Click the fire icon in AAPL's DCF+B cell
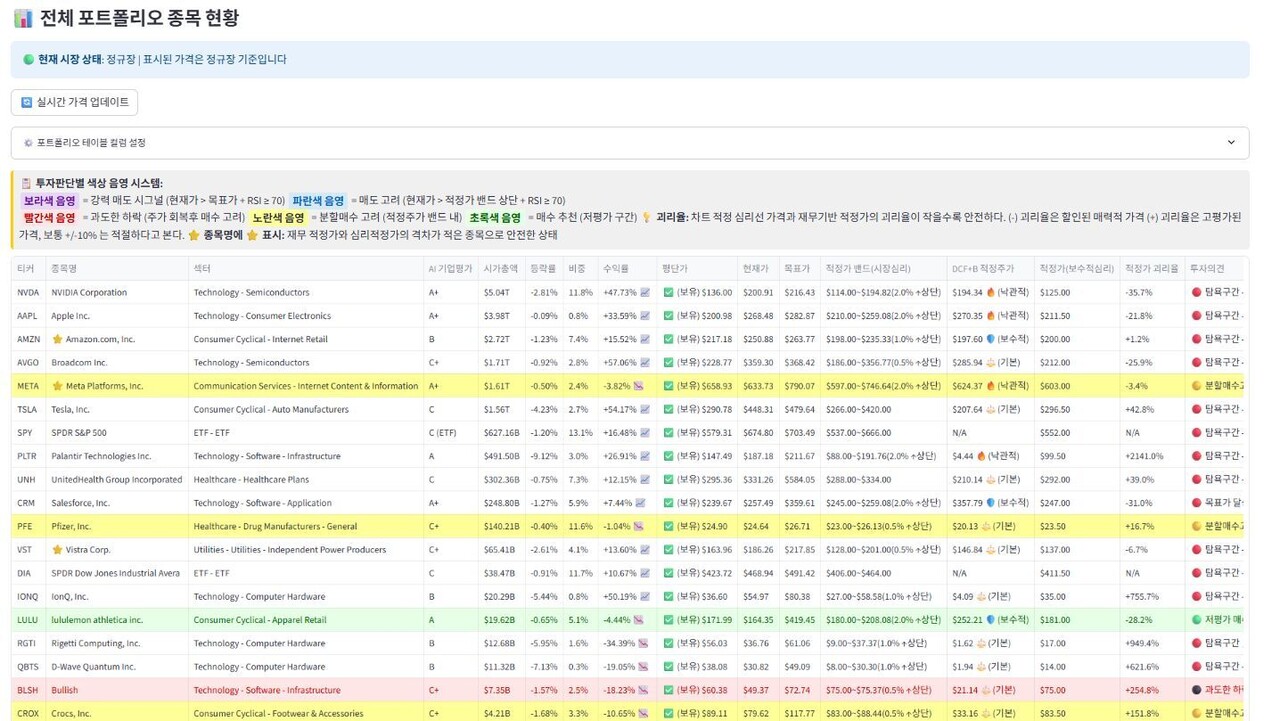The height and width of the screenshot is (721, 1280). pos(991,316)
